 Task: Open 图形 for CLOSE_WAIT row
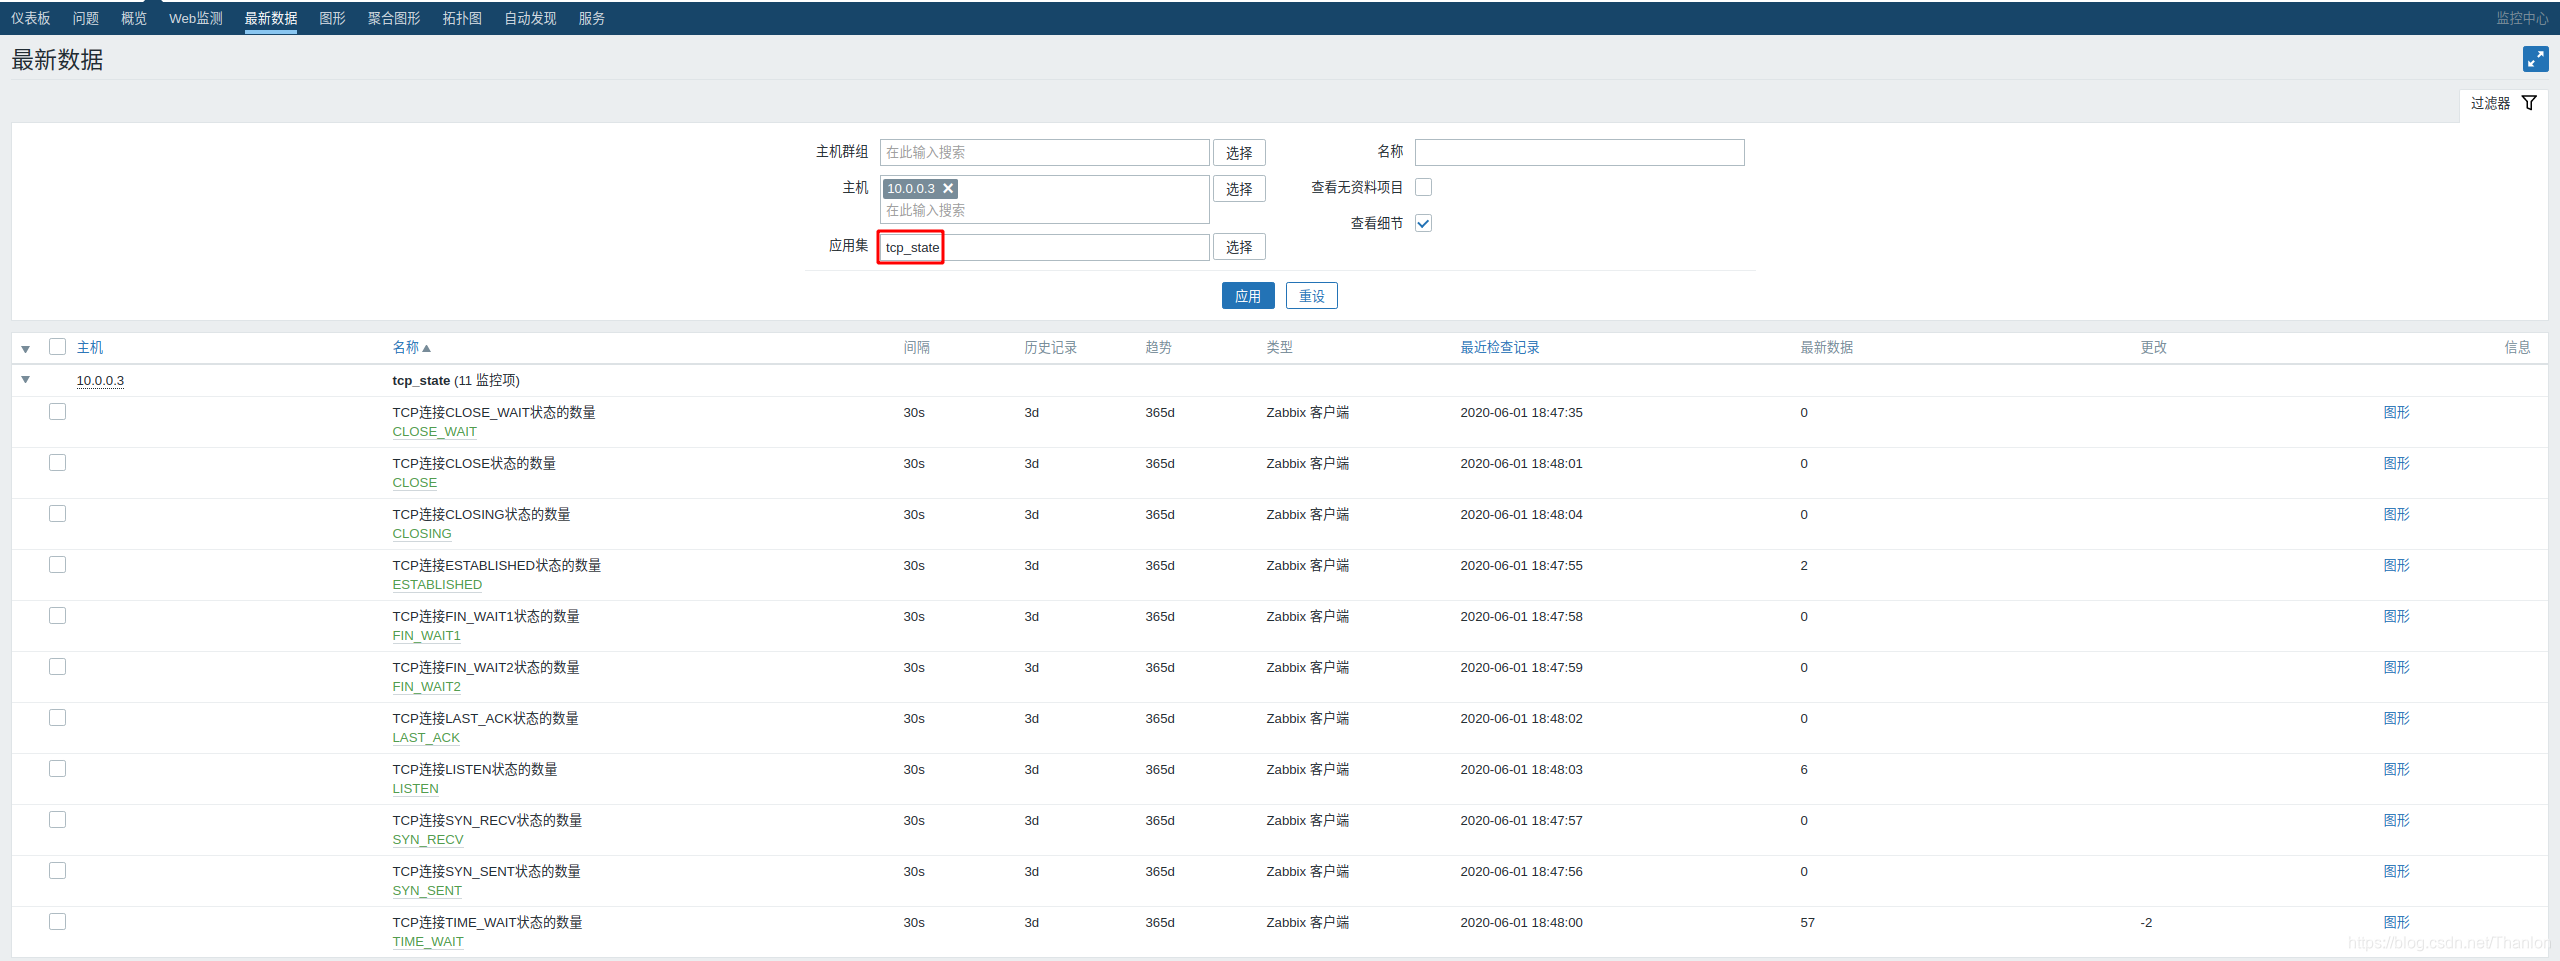pyautogui.click(x=2396, y=413)
